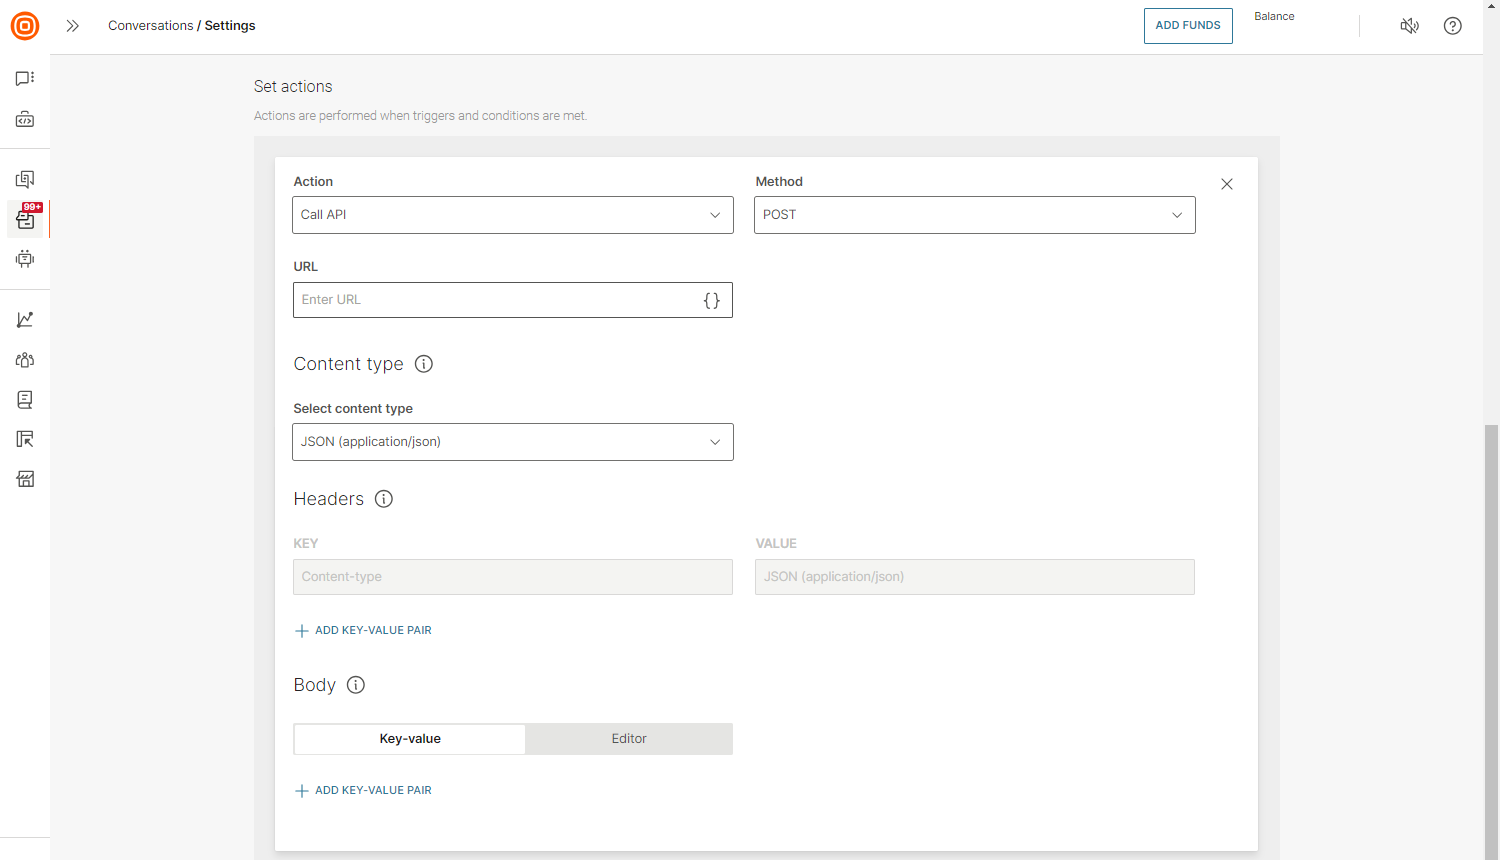
Task: Click the Headers info tooltip icon
Action: (x=384, y=498)
